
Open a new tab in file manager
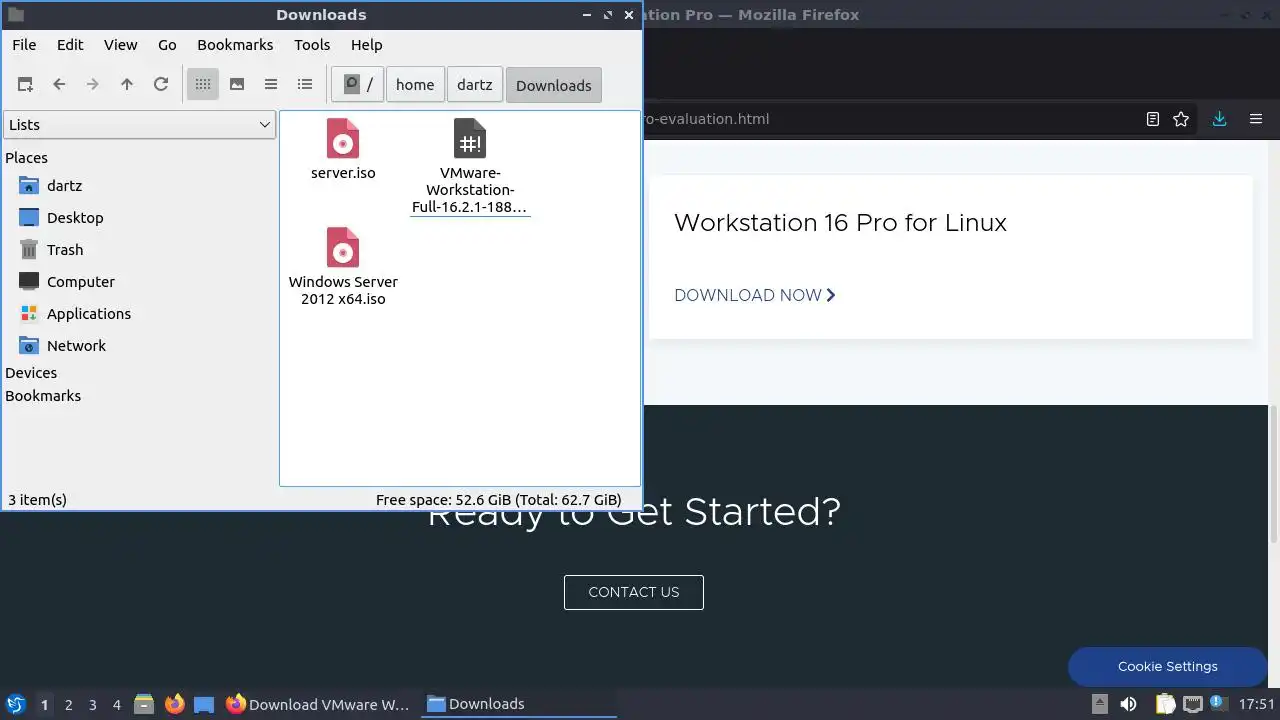(x=25, y=85)
